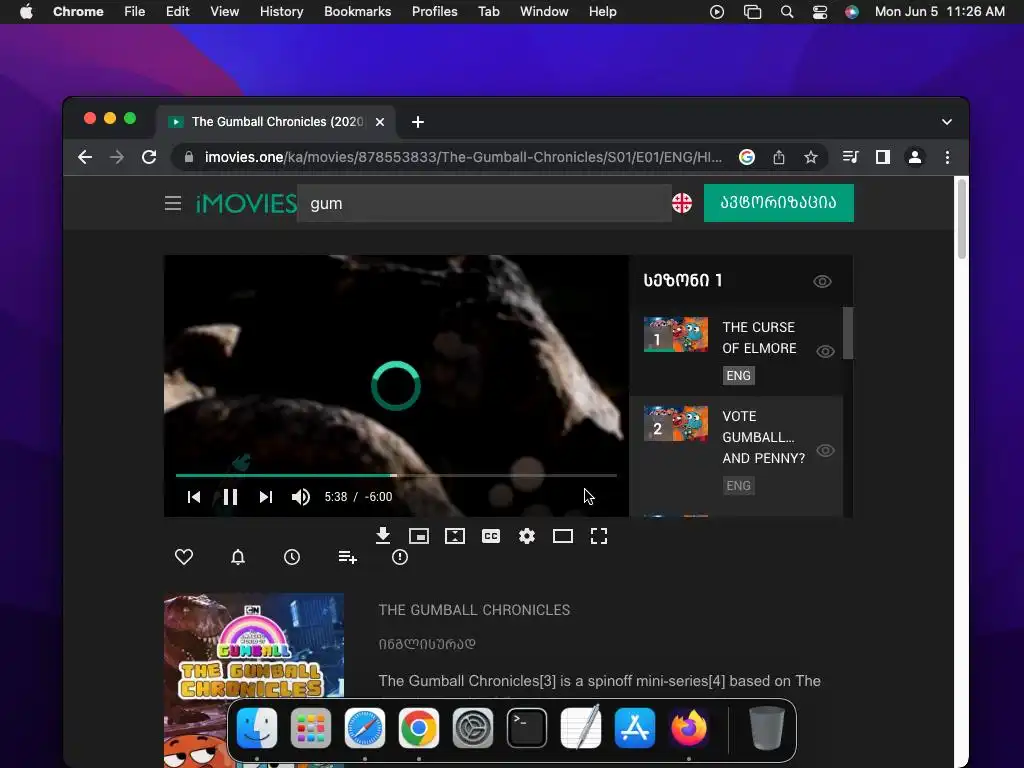
Task: Click the main page scrollbar
Action: tap(962, 219)
